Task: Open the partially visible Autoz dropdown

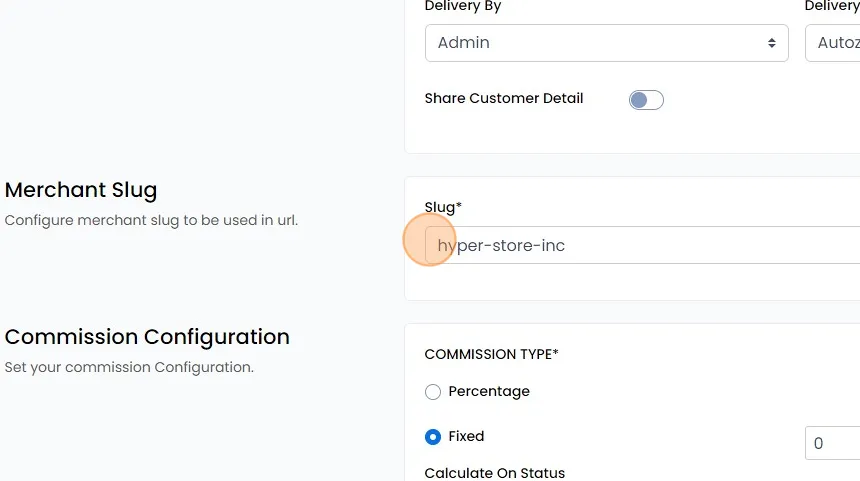Action: tap(833, 43)
